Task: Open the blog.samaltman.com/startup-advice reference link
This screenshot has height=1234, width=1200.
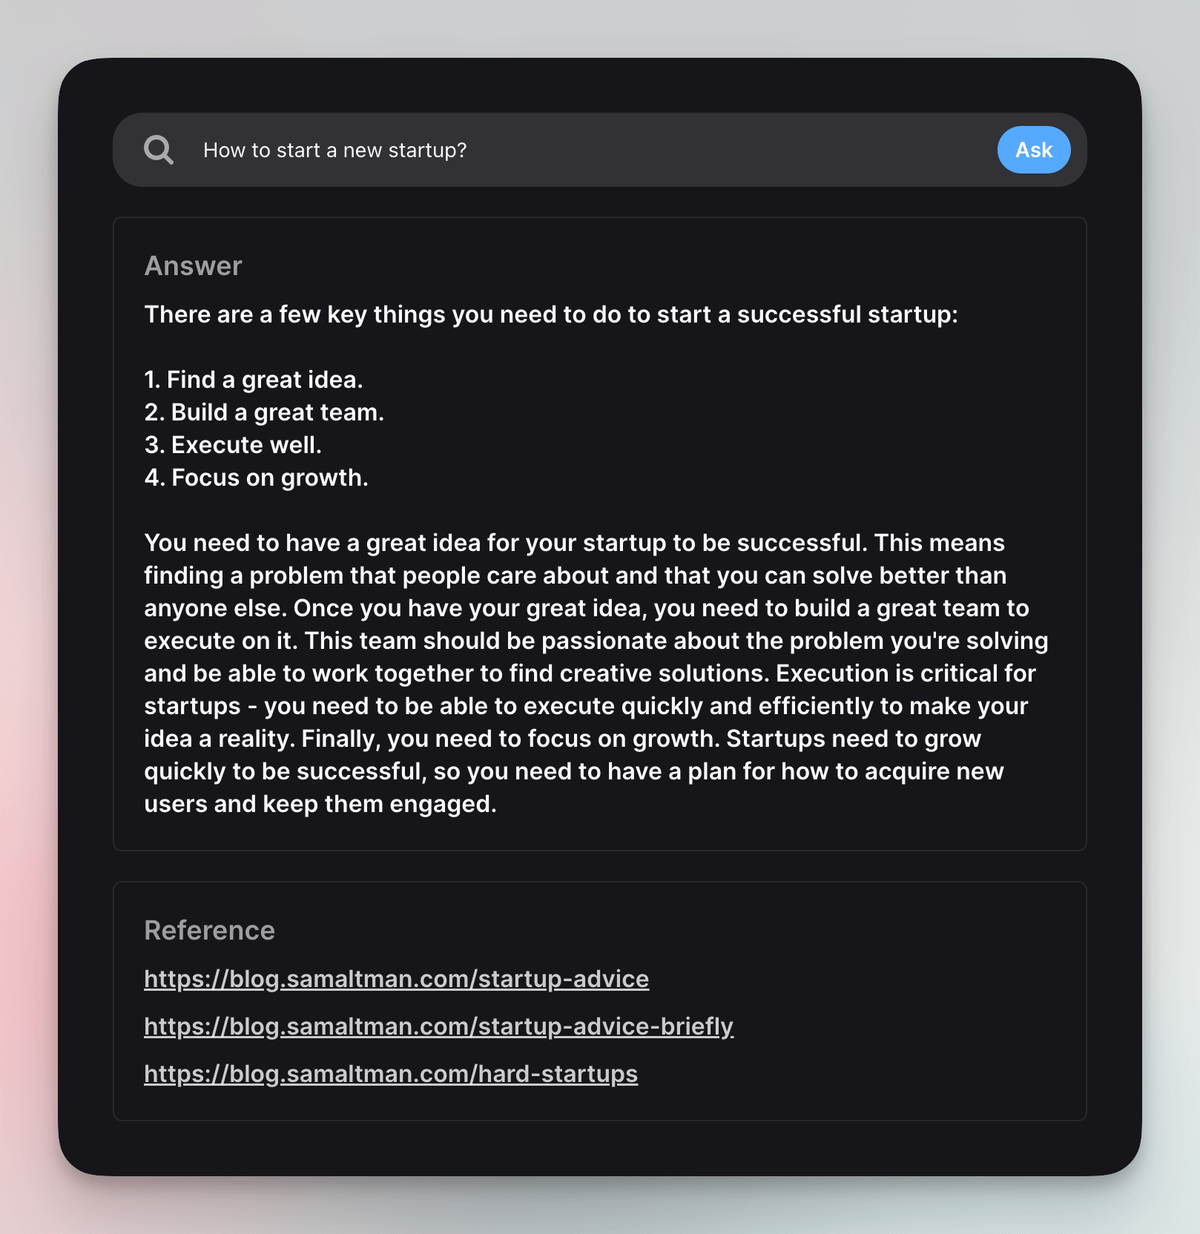Action: [396, 979]
